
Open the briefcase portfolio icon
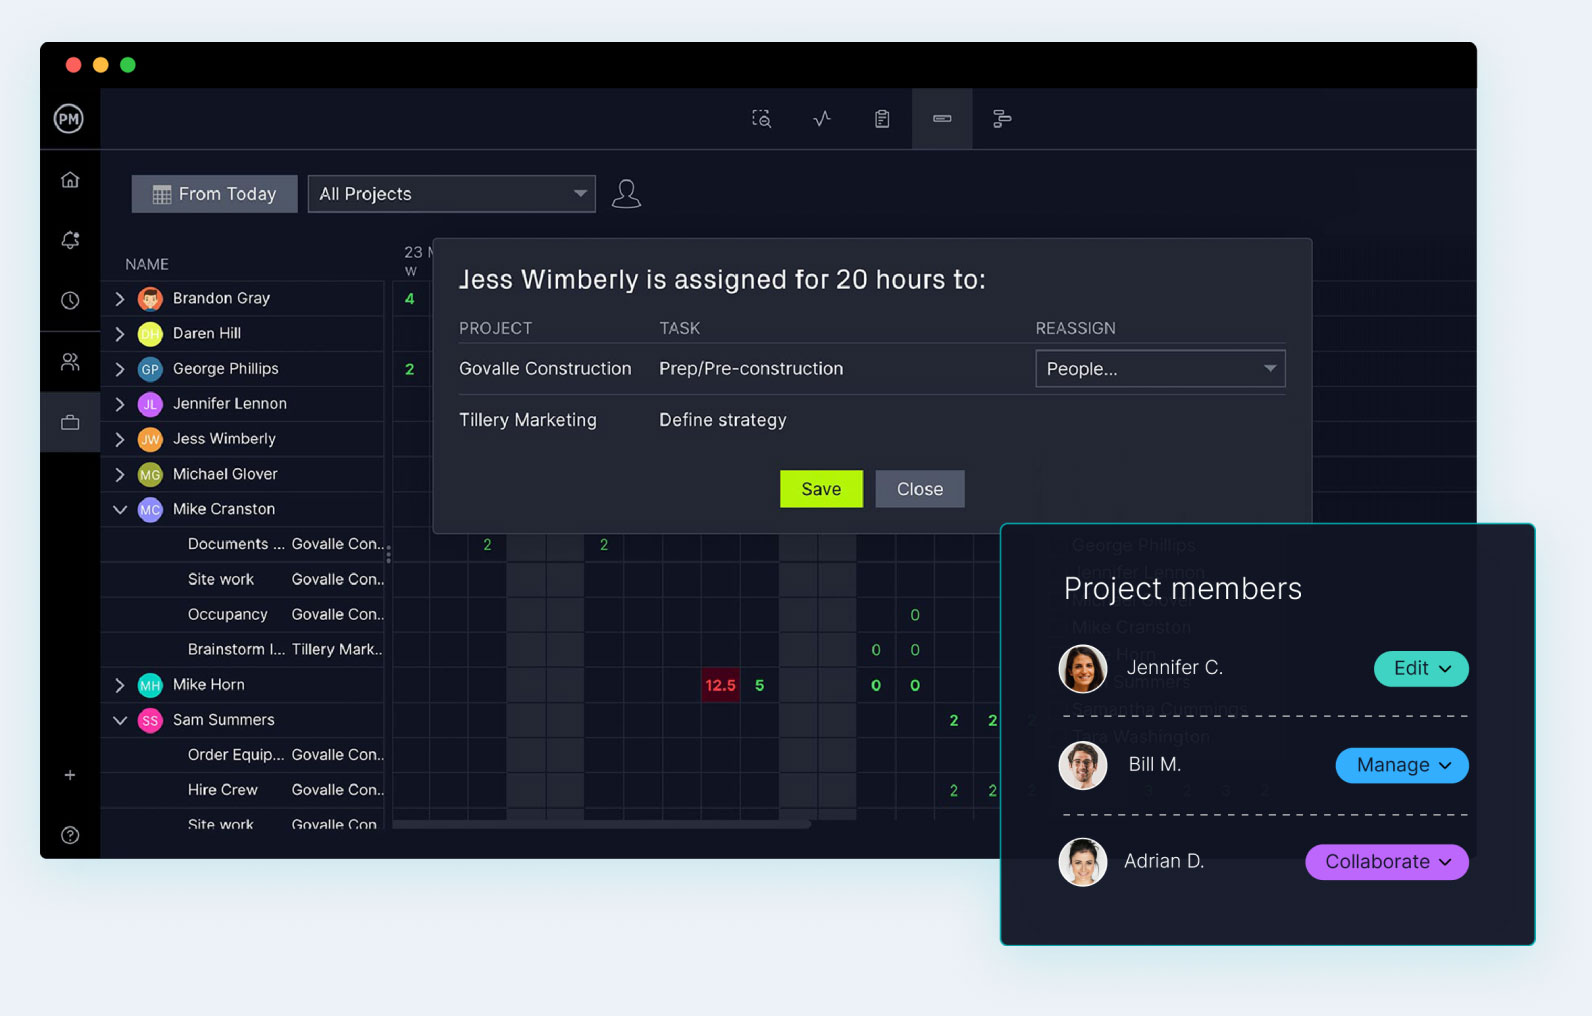point(70,423)
